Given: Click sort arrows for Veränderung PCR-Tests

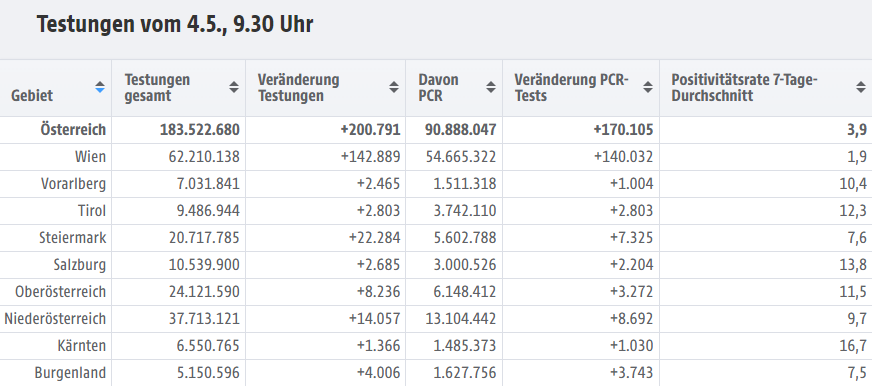Looking at the screenshot, I should click(x=648, y=87).
